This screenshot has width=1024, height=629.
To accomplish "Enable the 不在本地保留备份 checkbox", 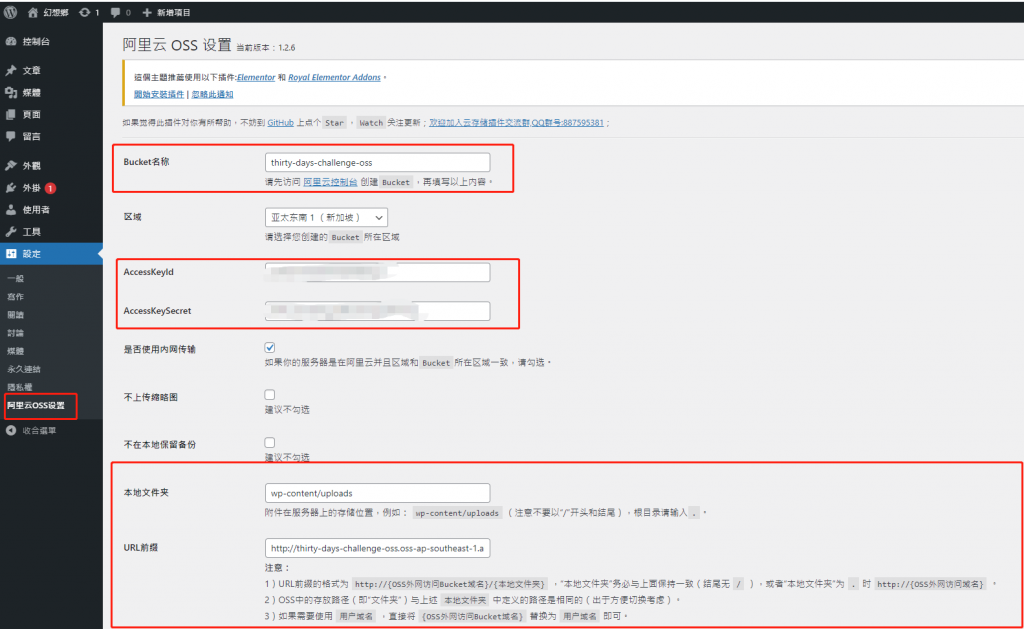I will (270, 442).
